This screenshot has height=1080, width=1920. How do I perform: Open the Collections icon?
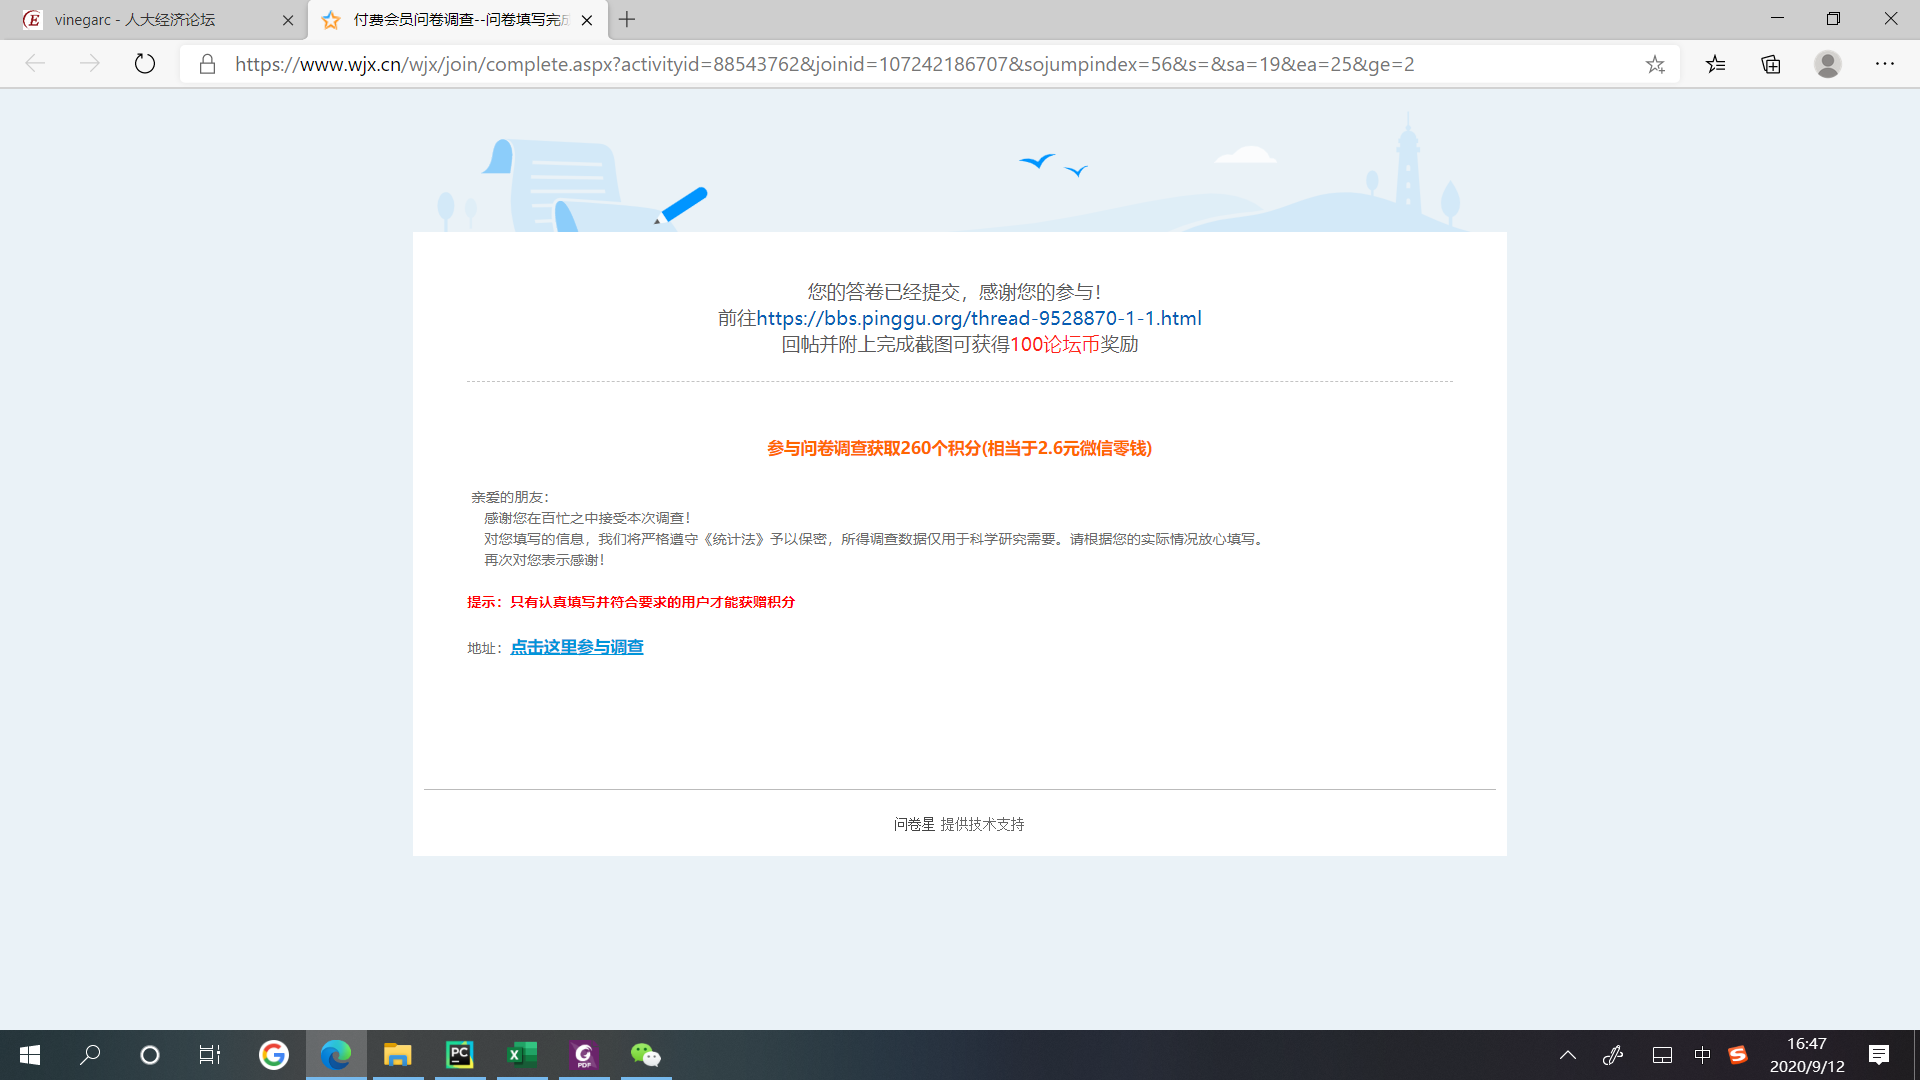pyautogui.click(x=1771, y=64)
